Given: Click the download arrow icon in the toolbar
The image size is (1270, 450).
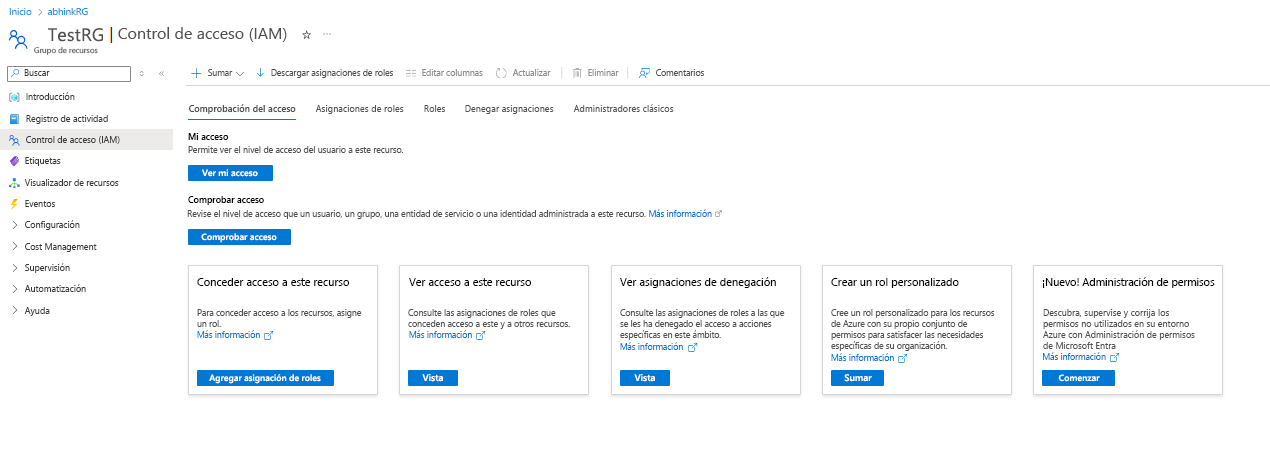Looking at the screenshot, I should [260, 73].
